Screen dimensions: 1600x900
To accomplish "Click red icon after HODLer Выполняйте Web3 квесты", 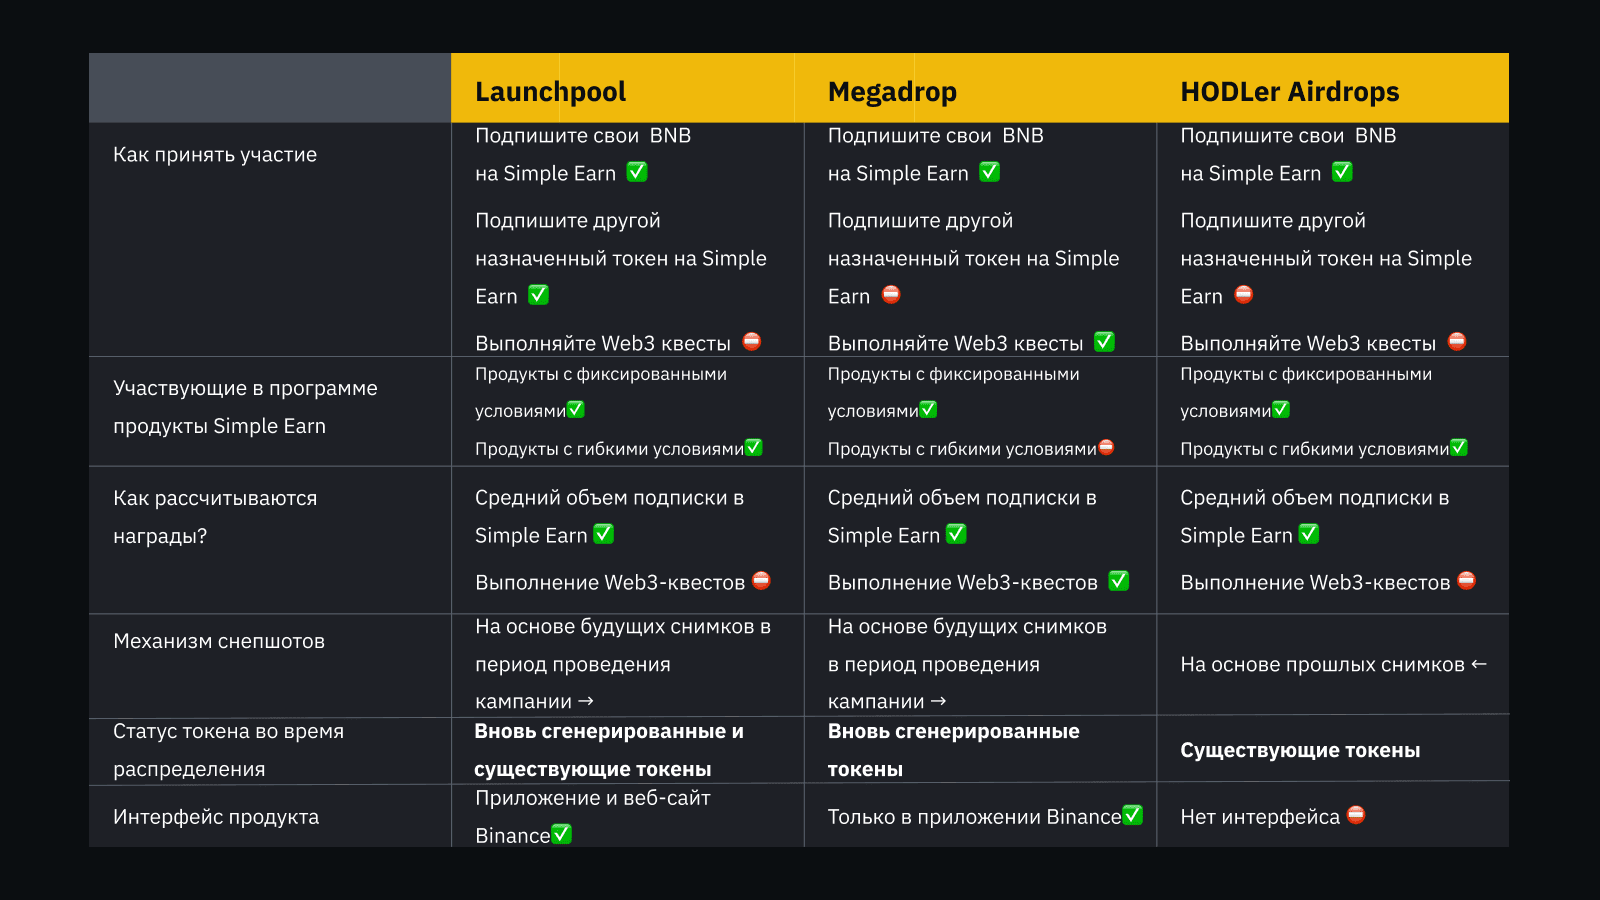I will 1457,342.
